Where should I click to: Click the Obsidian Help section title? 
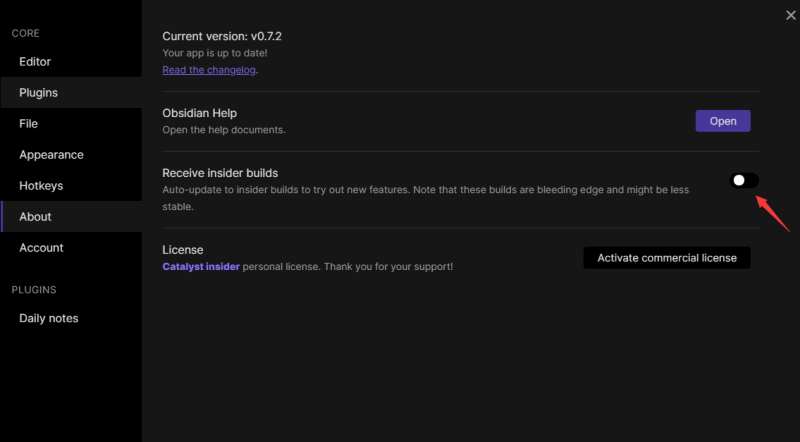[199, 113]
